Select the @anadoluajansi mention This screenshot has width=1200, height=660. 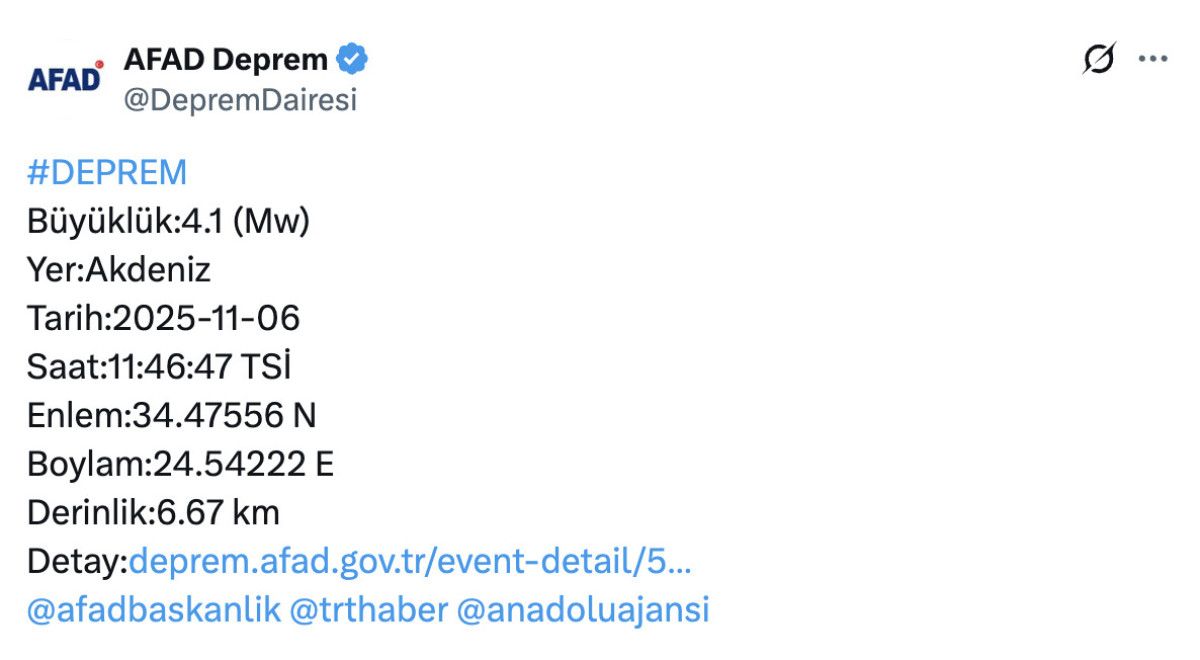click(x=582, y=610)
